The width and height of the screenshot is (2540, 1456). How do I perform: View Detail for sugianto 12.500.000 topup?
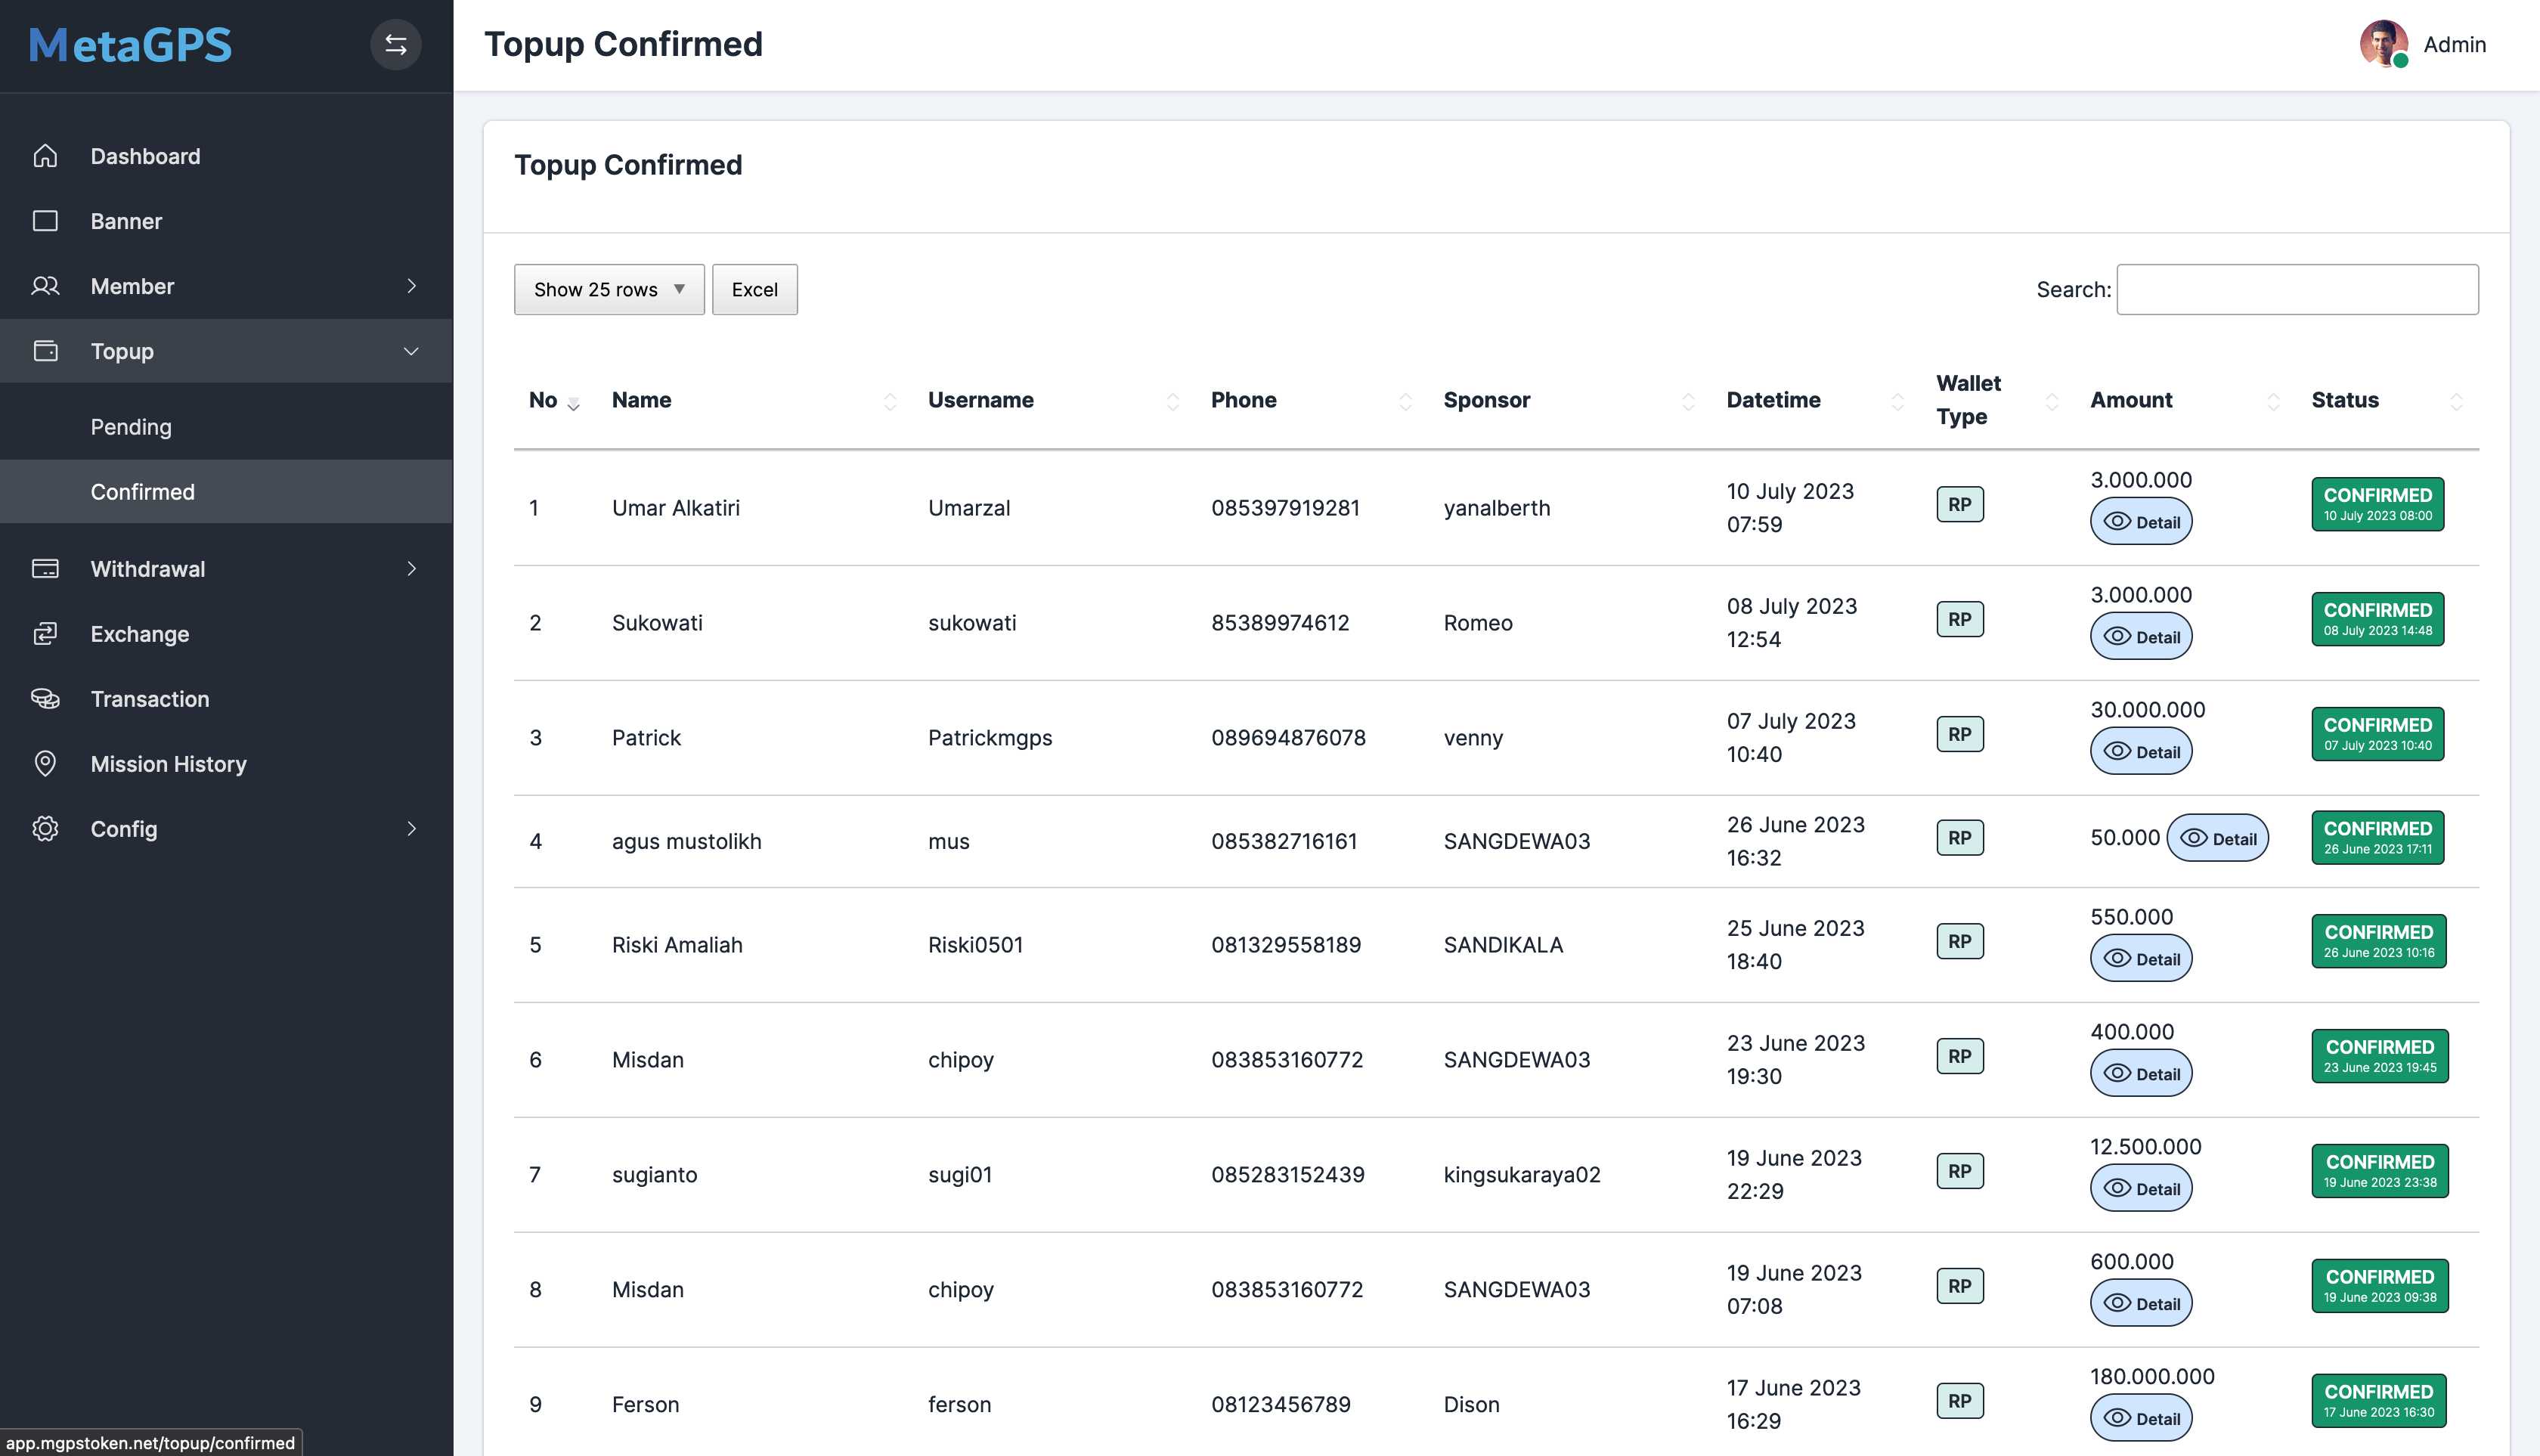click(x=2141, y=1189)
